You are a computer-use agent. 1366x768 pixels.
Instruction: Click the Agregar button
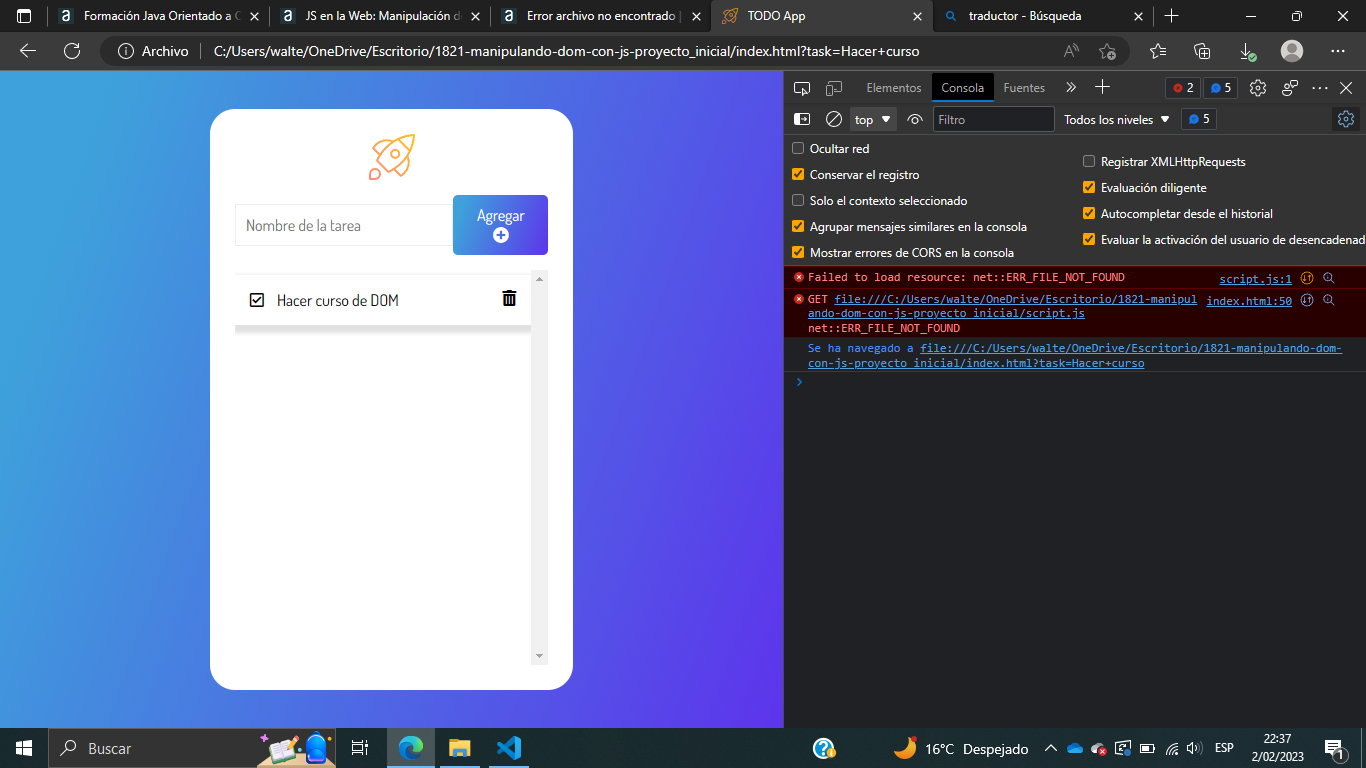500,225
